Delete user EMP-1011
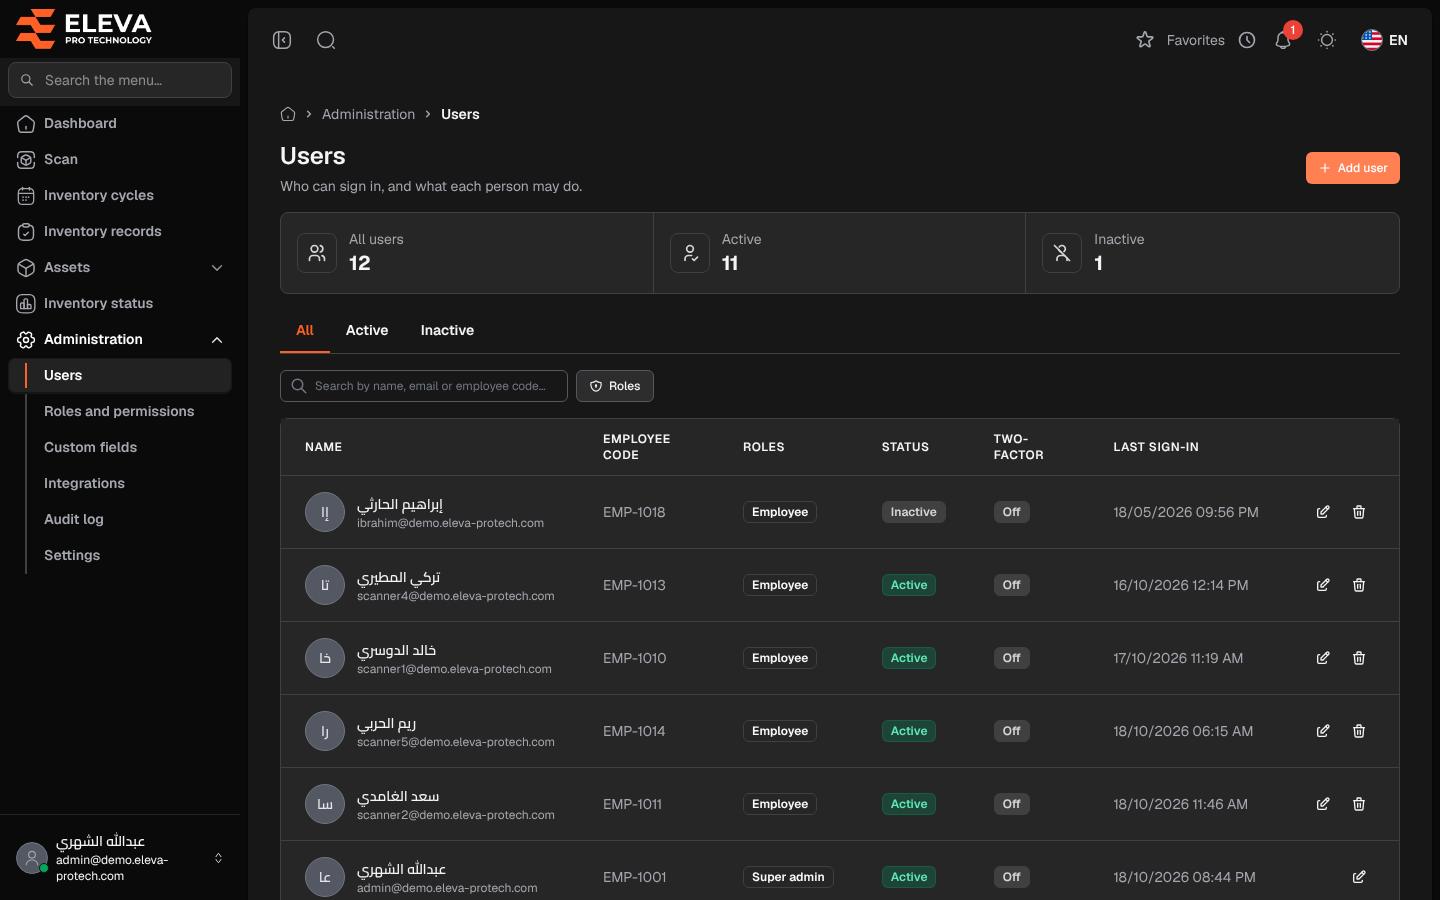 point(1359,804)
